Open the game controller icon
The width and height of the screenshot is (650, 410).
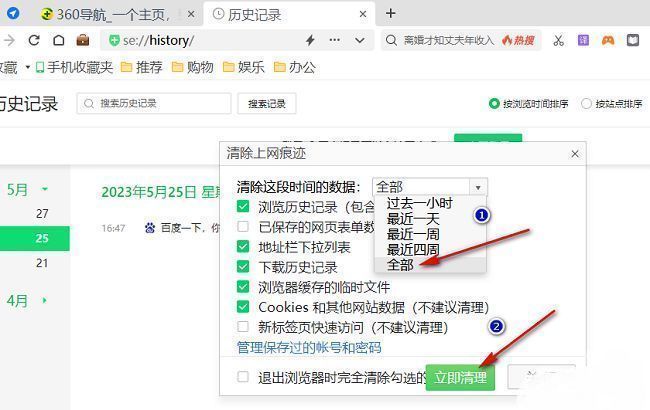tap(608, 40)
